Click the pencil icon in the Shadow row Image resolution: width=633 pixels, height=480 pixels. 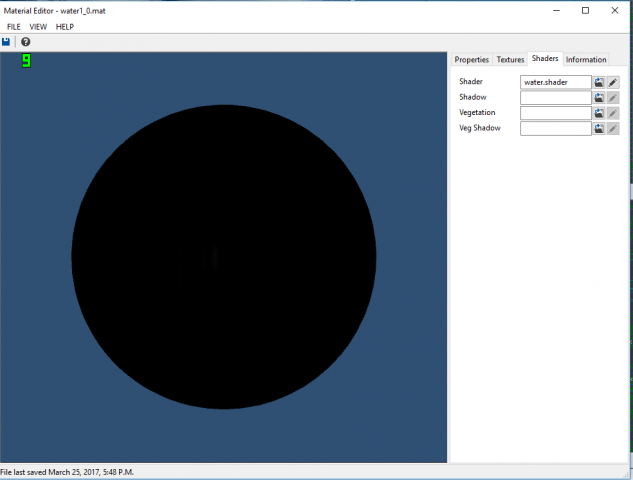coord(613,98)
